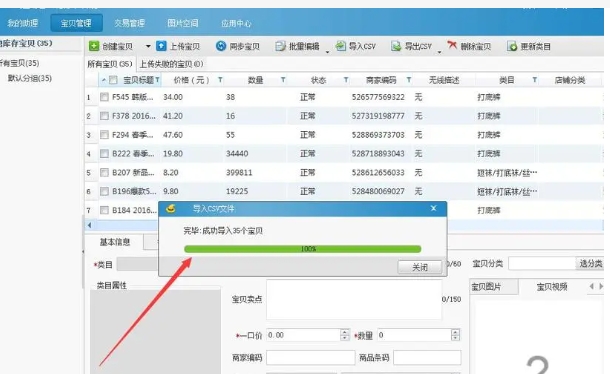610x374 pixels.
Task: Check the box for row B184 2016
Action: [x=104, y=210]
